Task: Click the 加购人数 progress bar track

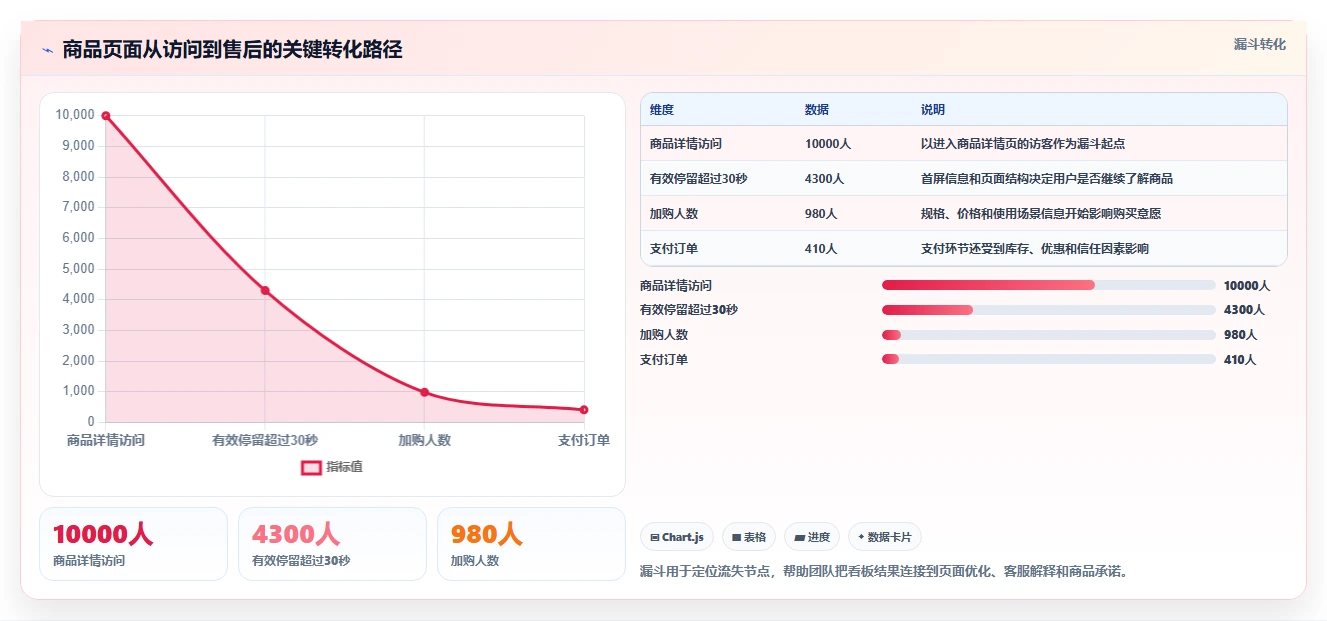Action: (x=1048, y=335)
